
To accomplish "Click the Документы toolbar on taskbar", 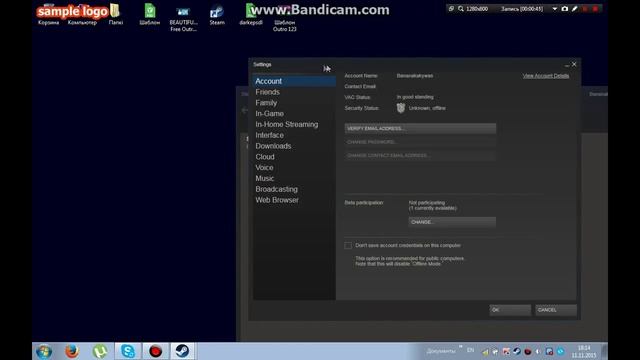I will [441, 351].
